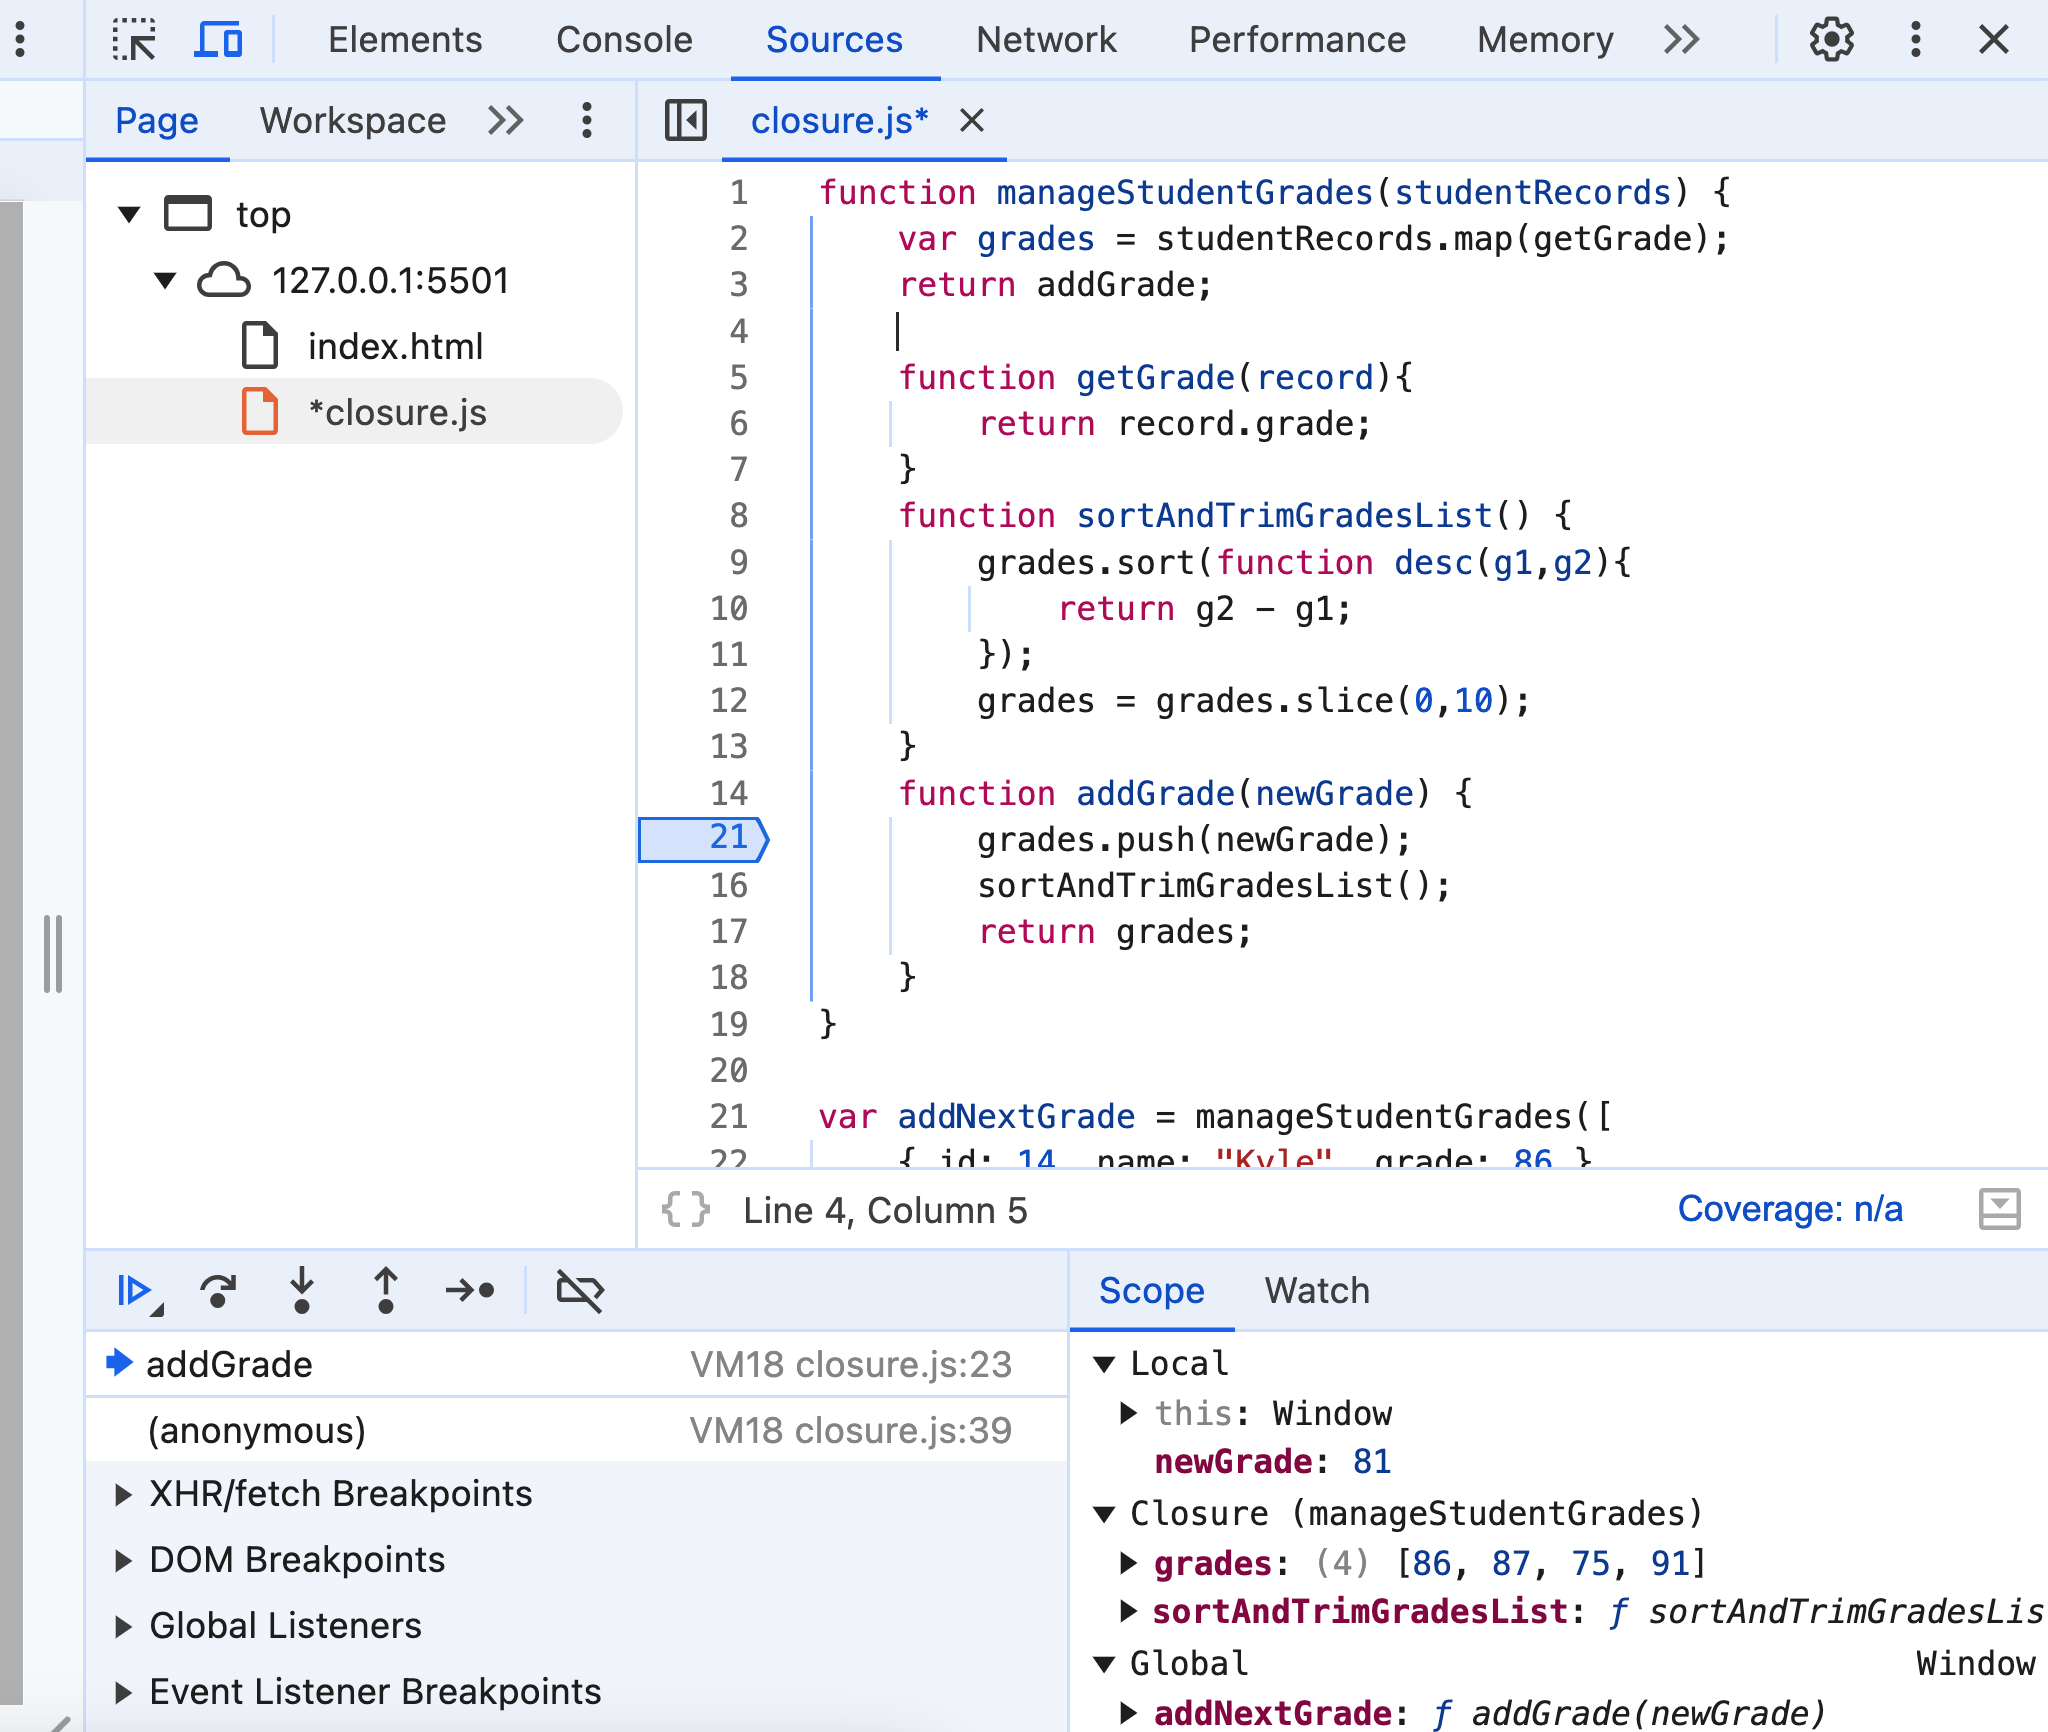The height and width of the screenshot is (1732, 2048).
Task: Toggle the device toolbar icon
Action: [218, 40]
